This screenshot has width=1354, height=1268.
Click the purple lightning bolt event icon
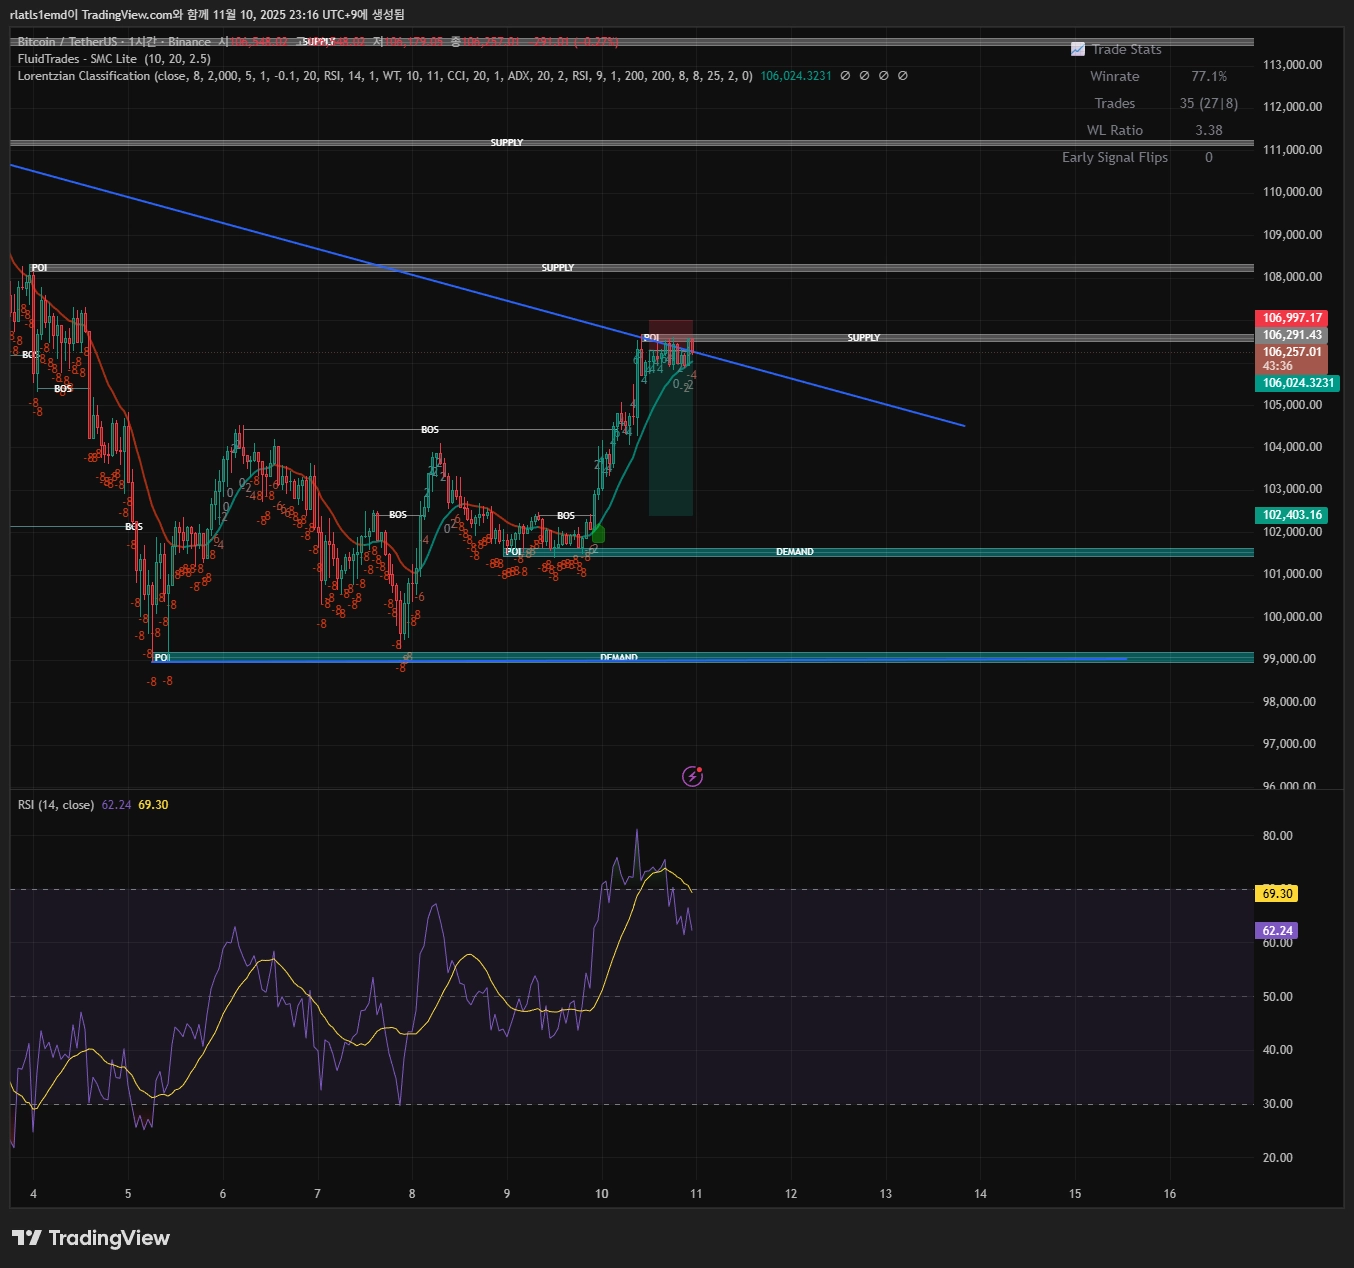click(x=692, y=776)
